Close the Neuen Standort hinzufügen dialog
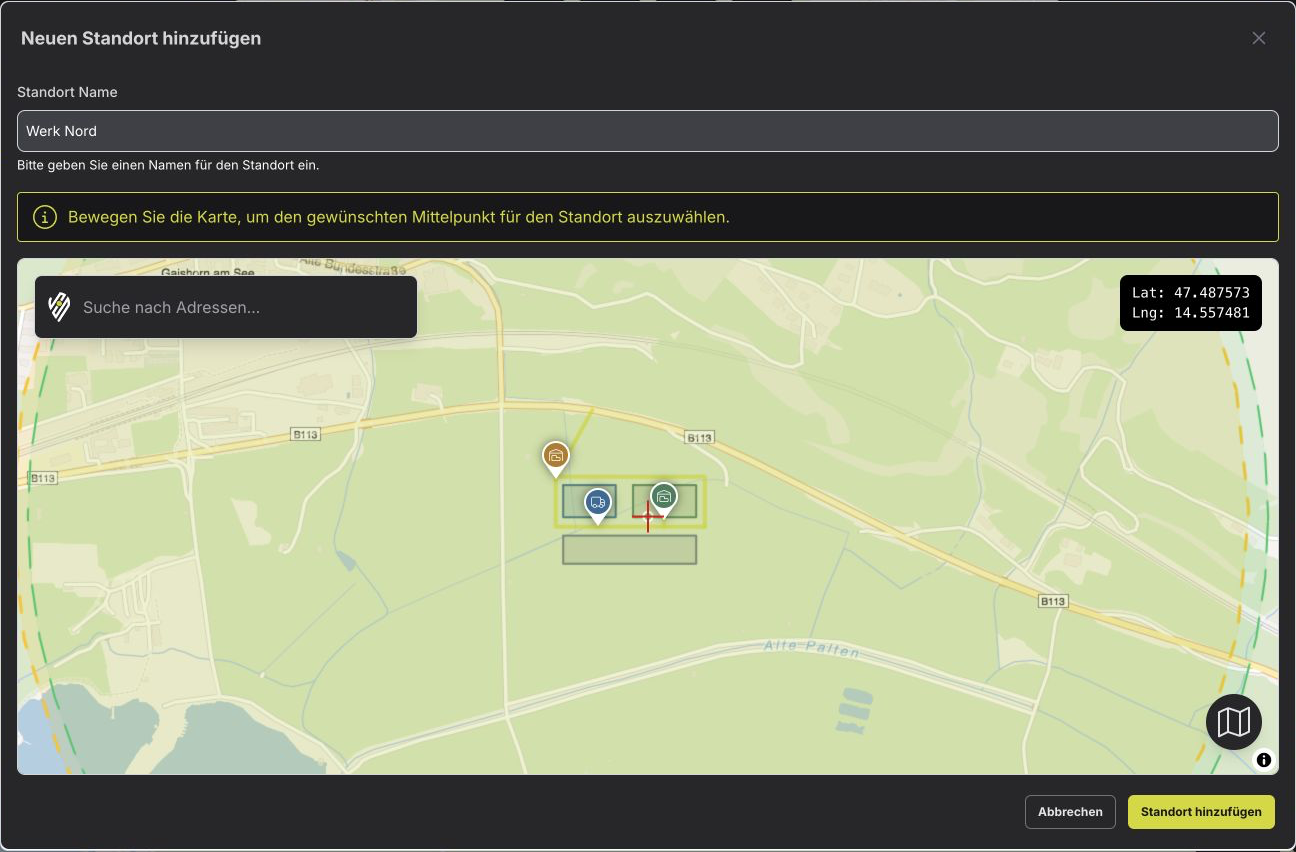Viewport: 1296px width, 852px height. [x=1259, y=38]
